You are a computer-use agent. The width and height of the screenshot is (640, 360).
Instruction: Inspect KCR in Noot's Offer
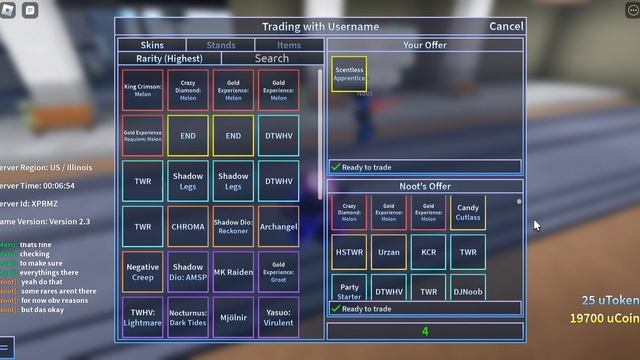428,252
